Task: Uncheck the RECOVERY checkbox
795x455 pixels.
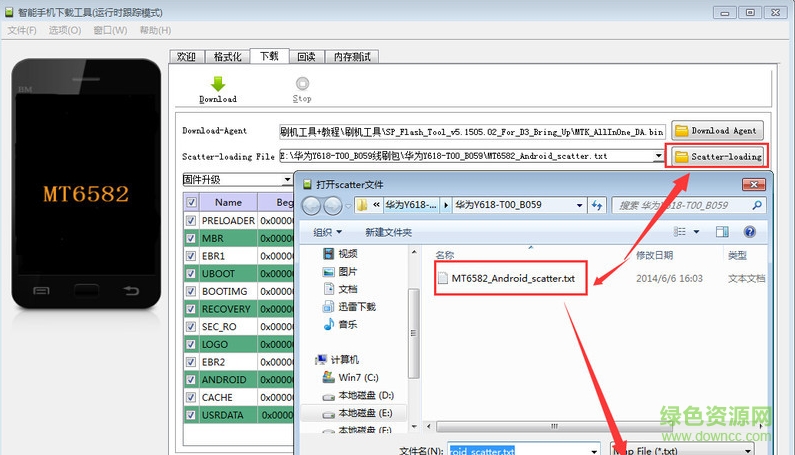Action: [x=191, y=309]
